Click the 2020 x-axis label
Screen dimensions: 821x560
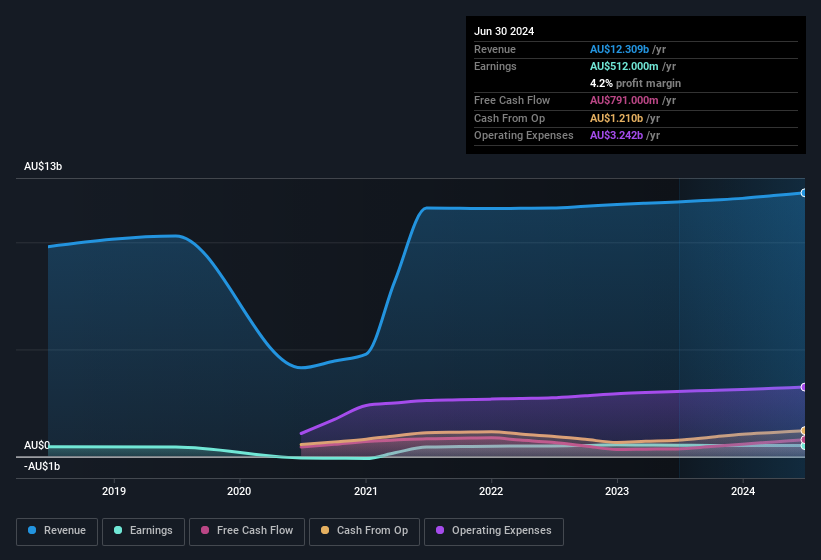239,491
